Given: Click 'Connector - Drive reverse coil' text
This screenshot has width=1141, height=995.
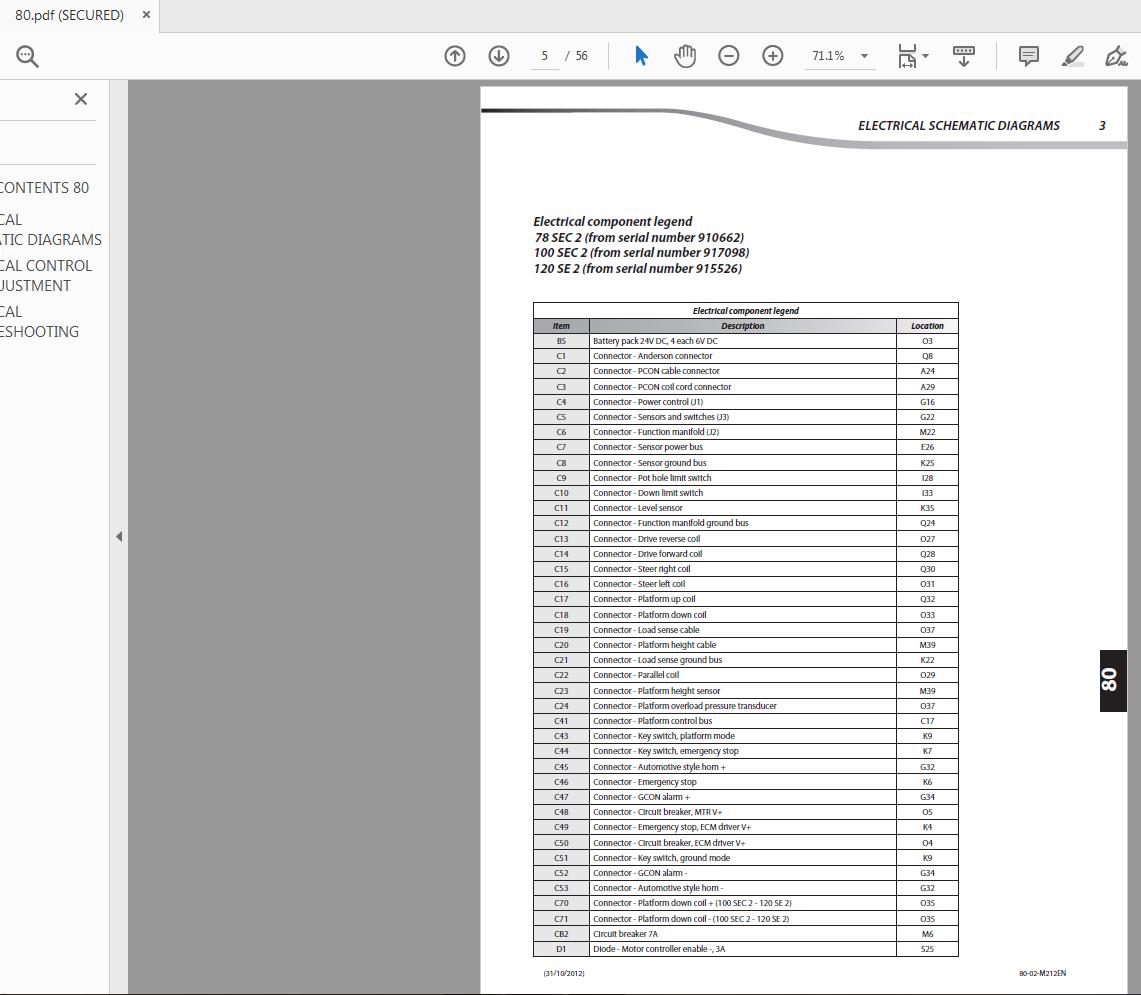Looking at the screenshot, I should 646,539.
